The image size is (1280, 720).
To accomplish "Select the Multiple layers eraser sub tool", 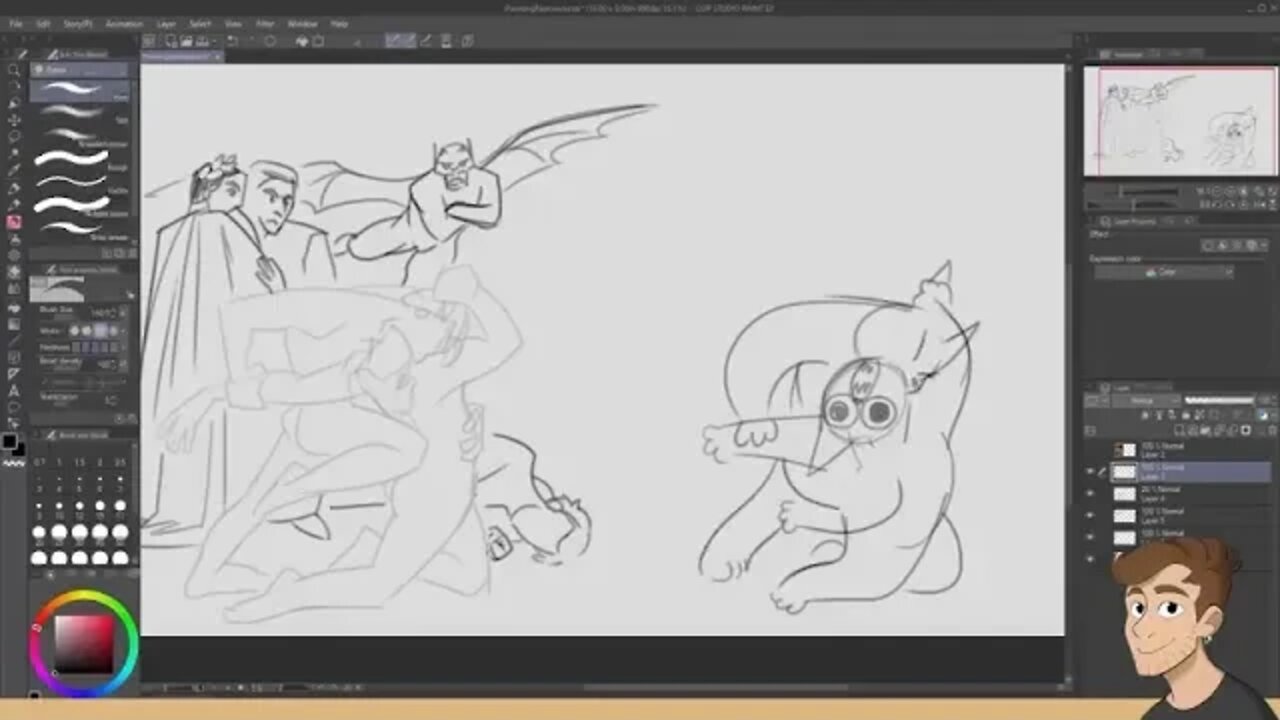I will coord(80,205).
